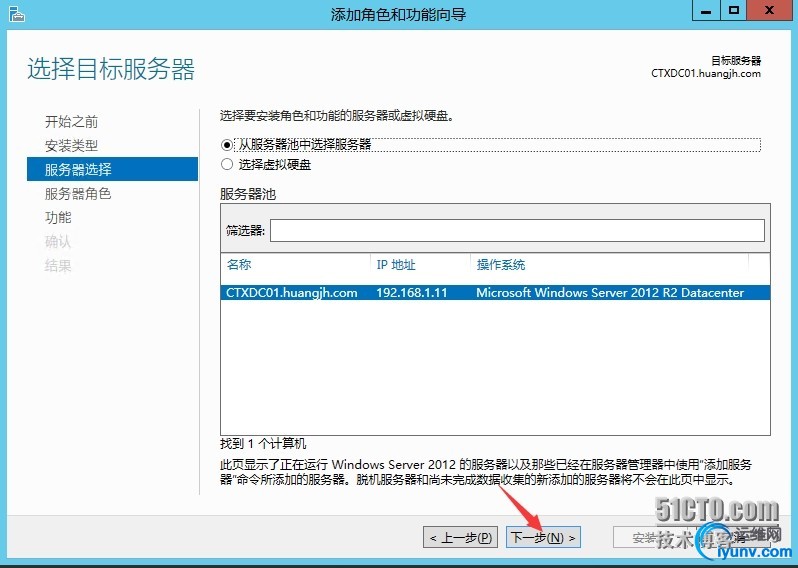Click inside the 筛选器 filter field
The width and height of the screenshot is (798, 568).
tap(517, 231)
